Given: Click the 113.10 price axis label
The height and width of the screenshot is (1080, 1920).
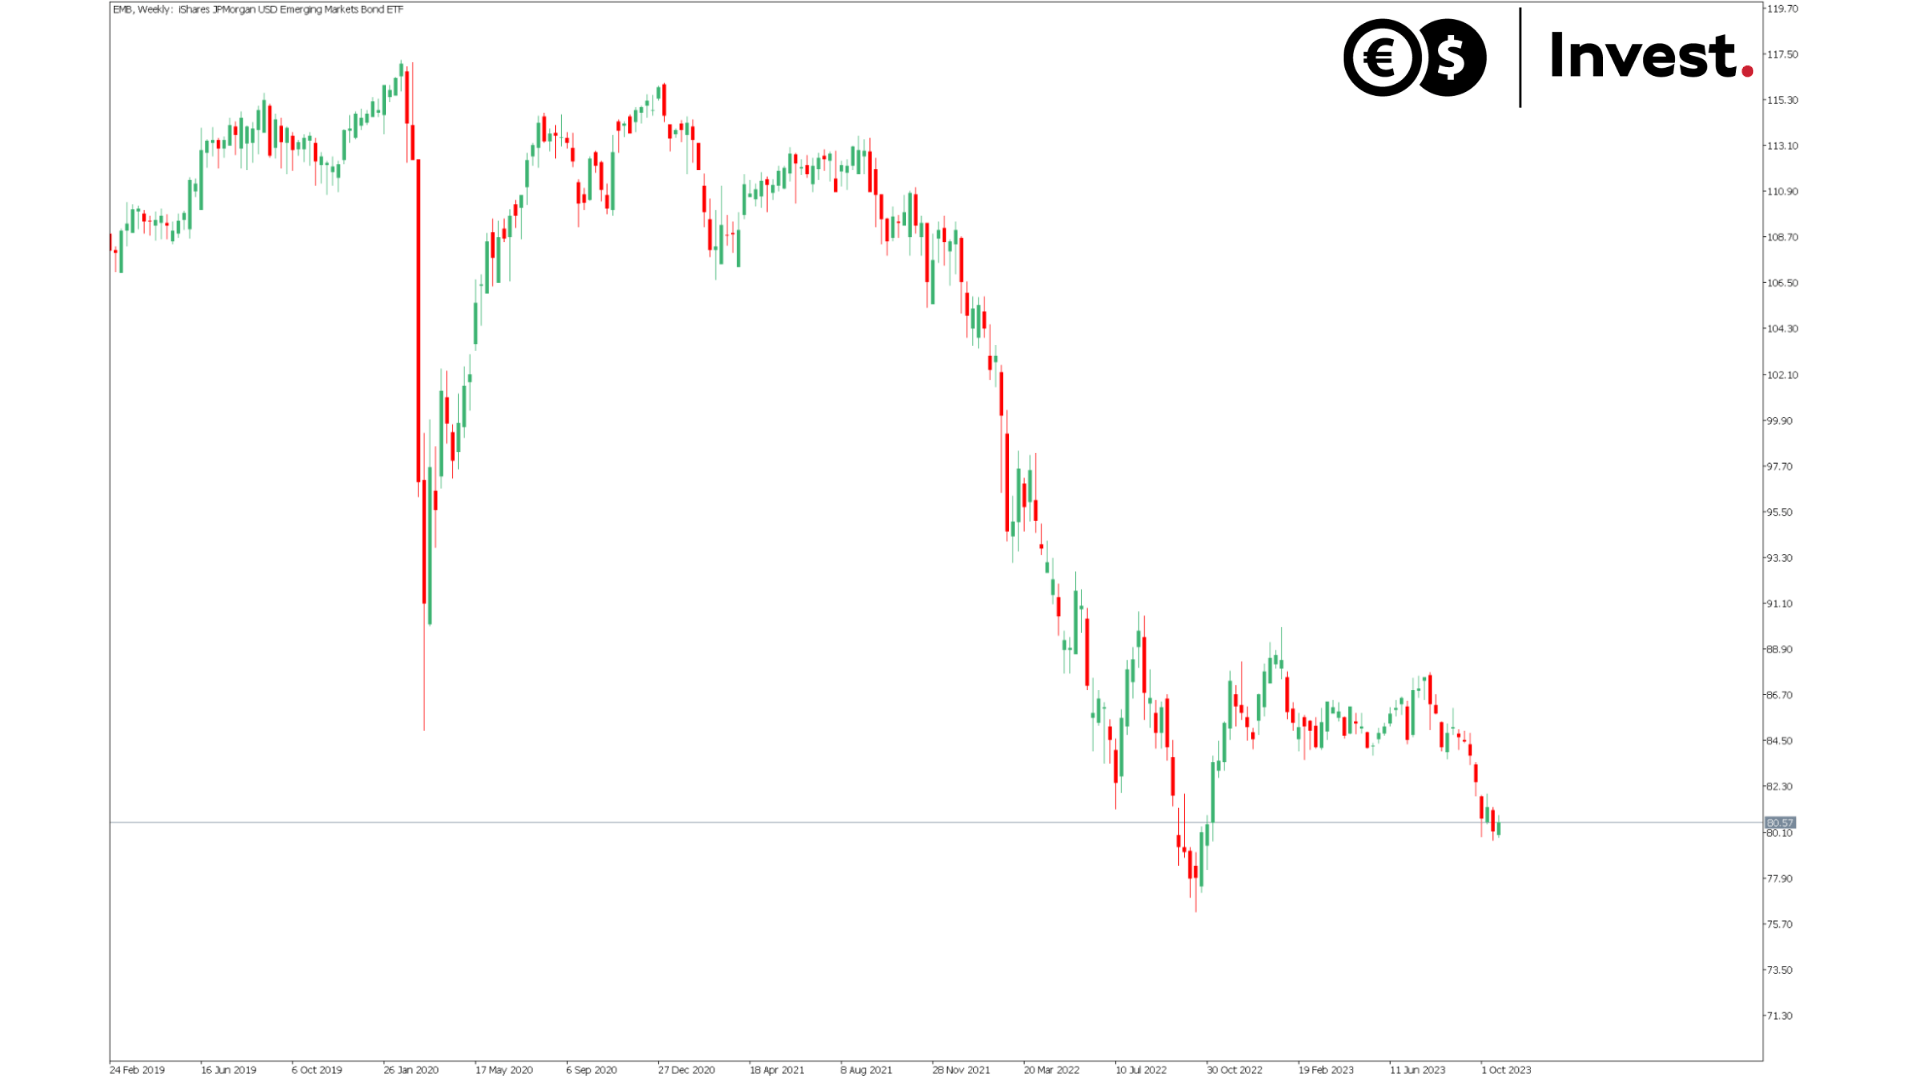Looking at the screenshot, I should point(1782,146).
